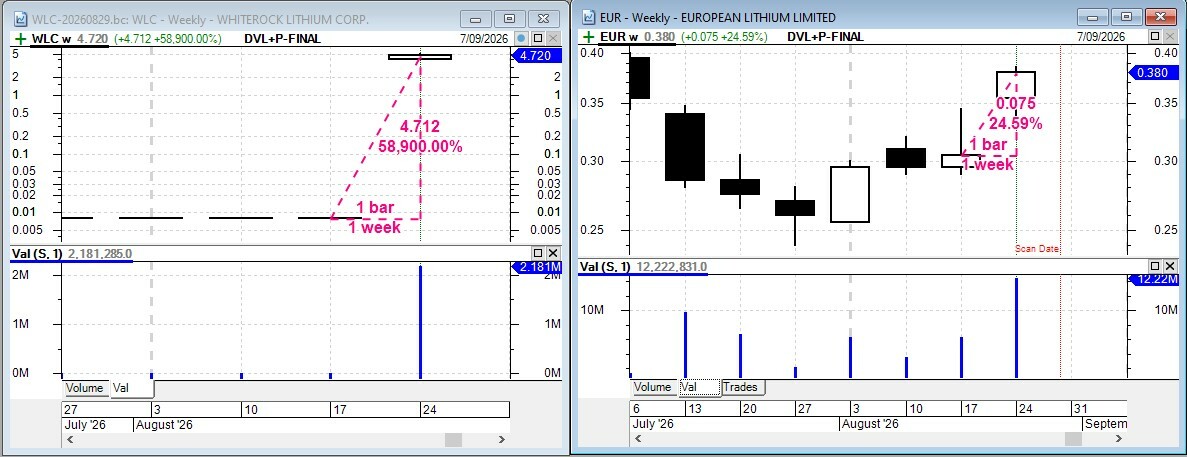
Task: Click the 2,181,285.0 value readout in WLC pane
Action: click(101, 253)
